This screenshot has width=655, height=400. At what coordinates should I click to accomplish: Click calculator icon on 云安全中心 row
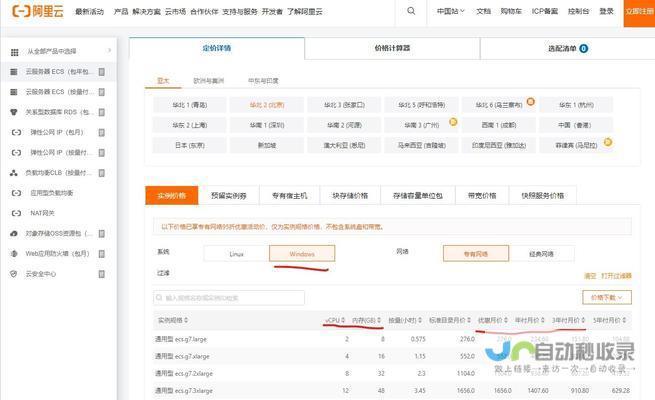[x=102, y=274]
